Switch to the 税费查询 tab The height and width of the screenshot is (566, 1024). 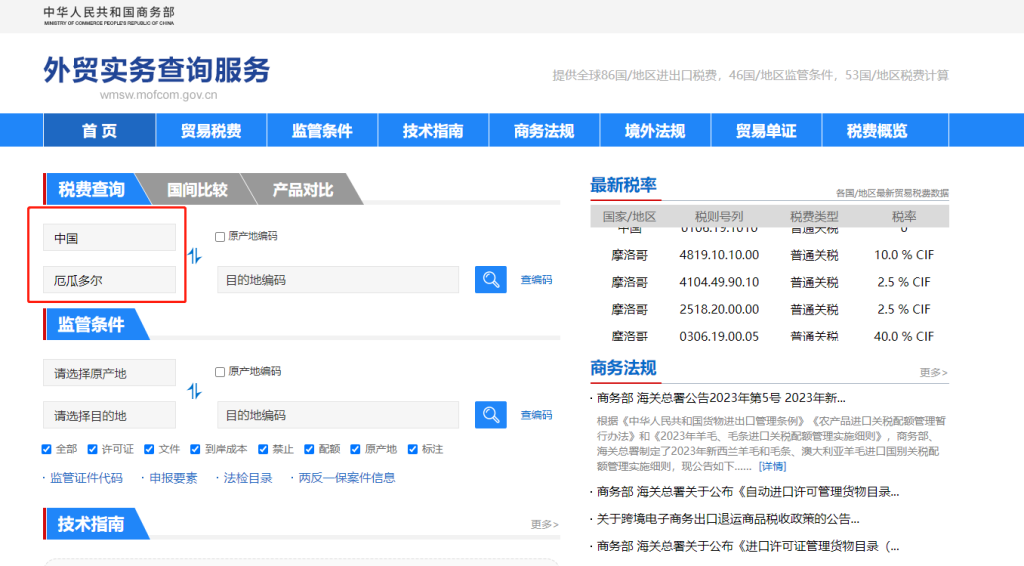pyautogui.click(x=91, y=189)
